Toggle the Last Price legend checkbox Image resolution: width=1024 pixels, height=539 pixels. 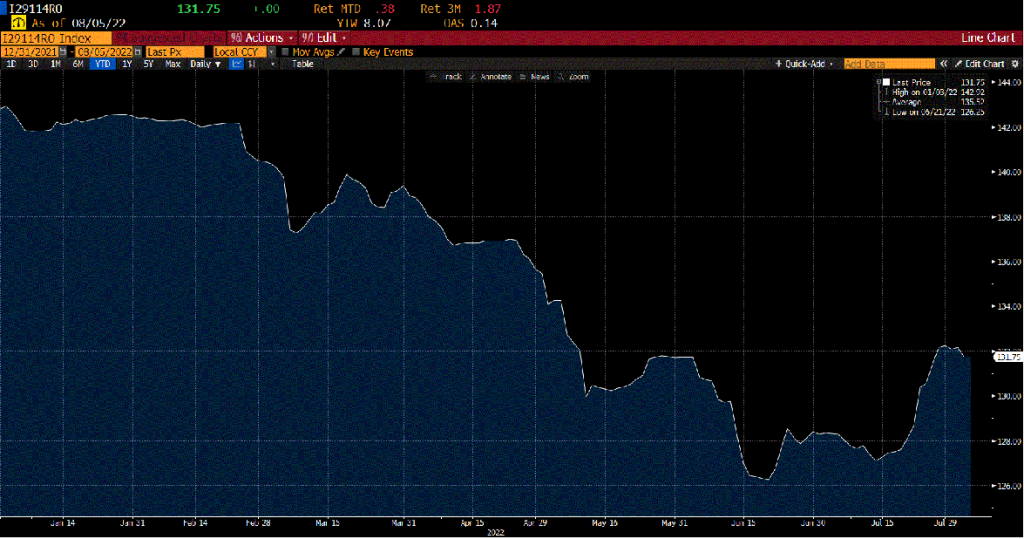[886, 82]
